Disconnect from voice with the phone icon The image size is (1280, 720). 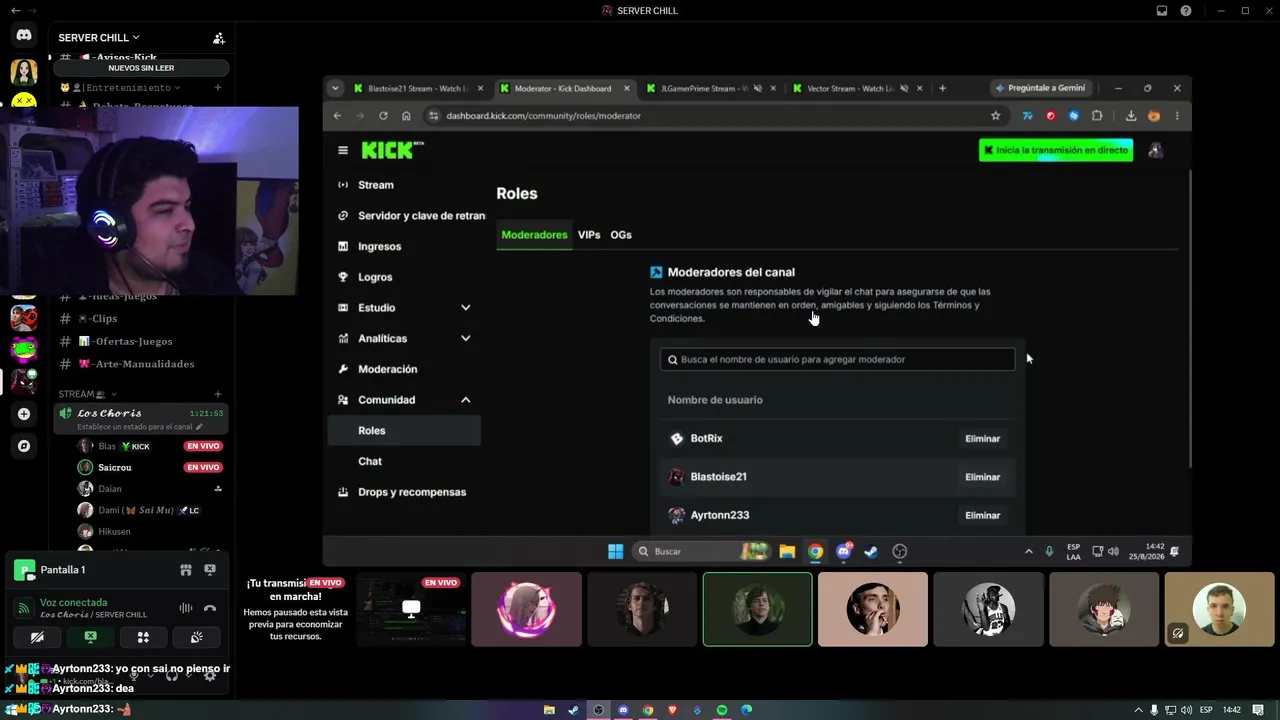pos(210,608)
